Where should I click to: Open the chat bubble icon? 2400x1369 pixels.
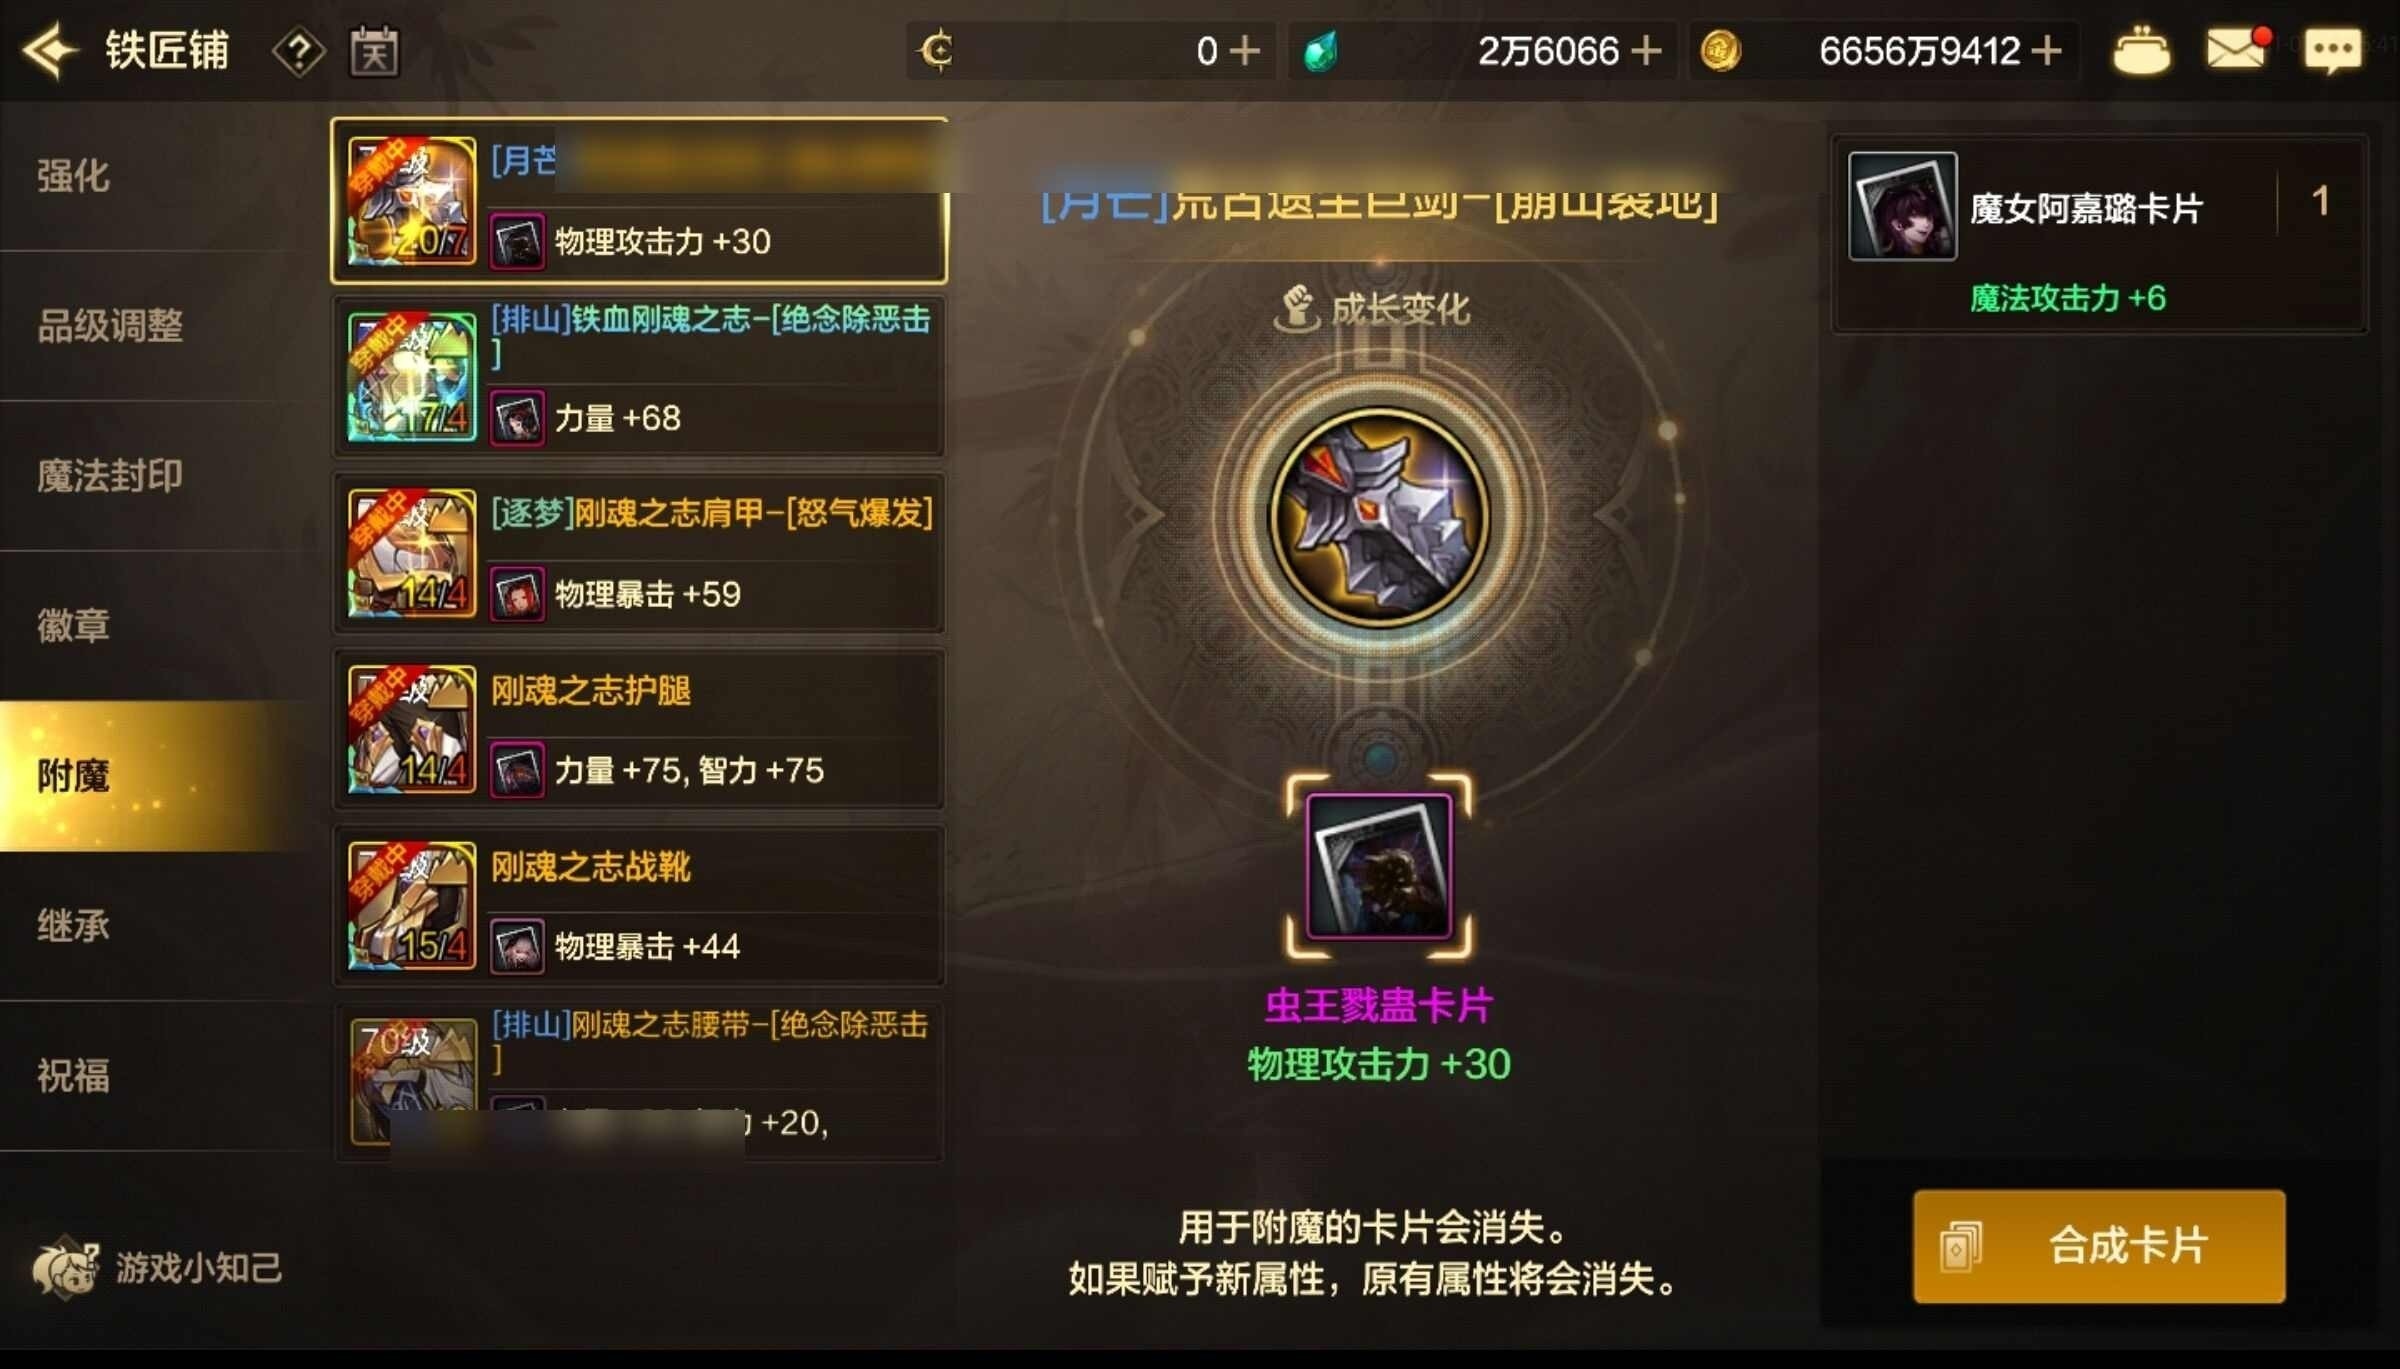(x=2332, y=50)
